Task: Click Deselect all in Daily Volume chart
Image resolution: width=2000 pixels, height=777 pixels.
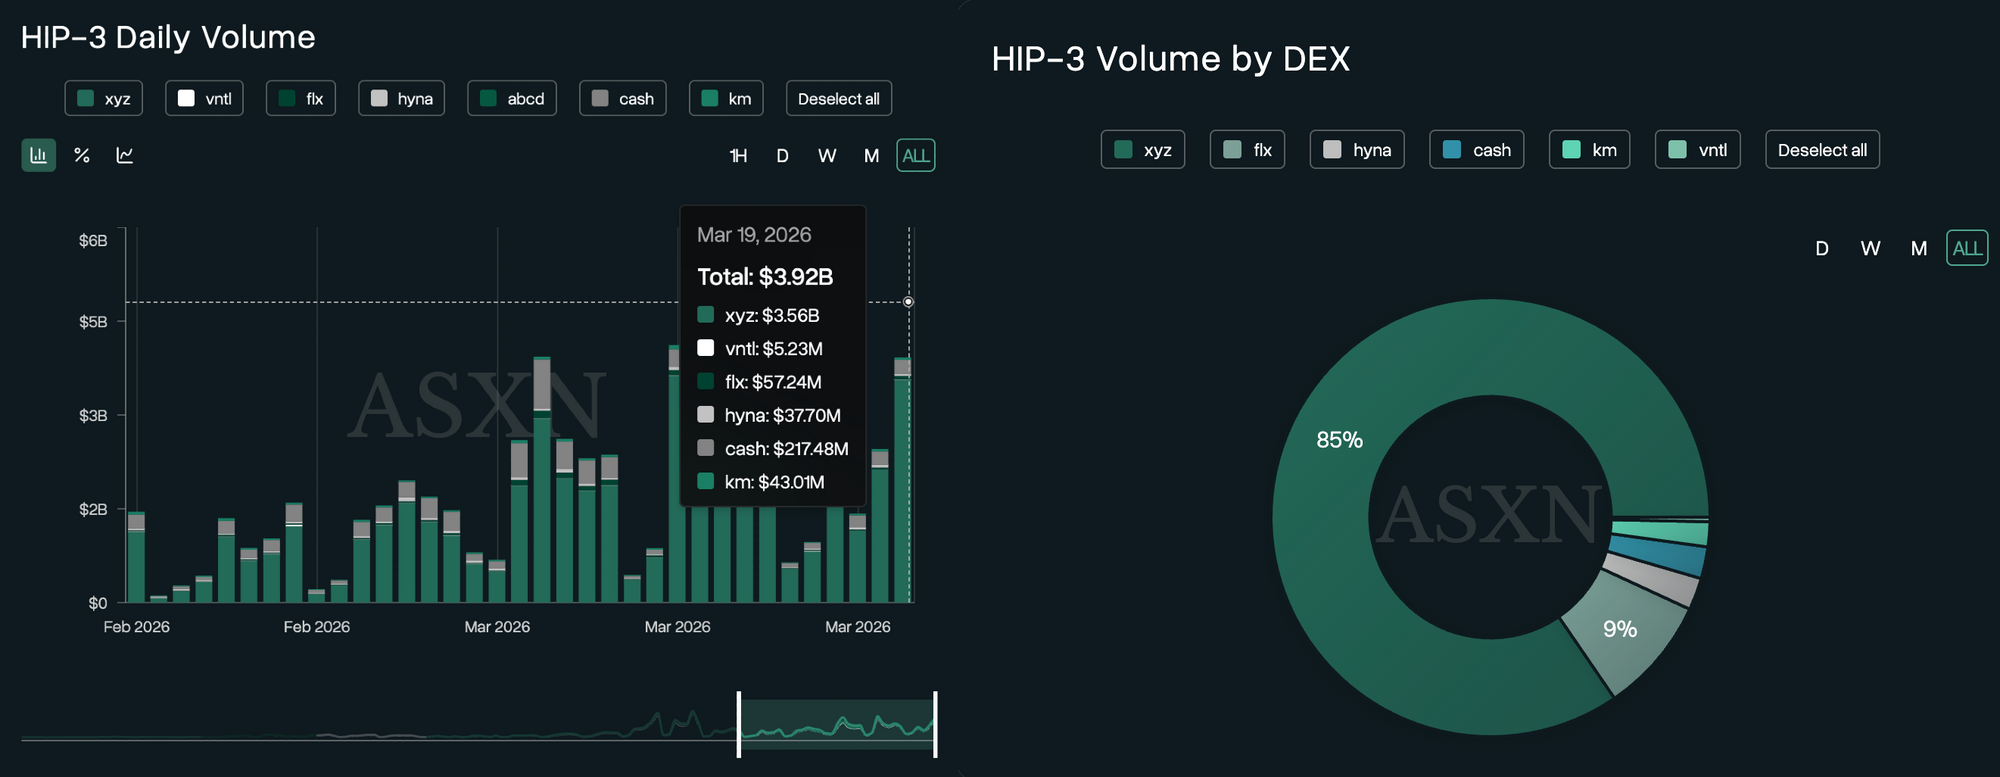Action: (x=839, y=98)
